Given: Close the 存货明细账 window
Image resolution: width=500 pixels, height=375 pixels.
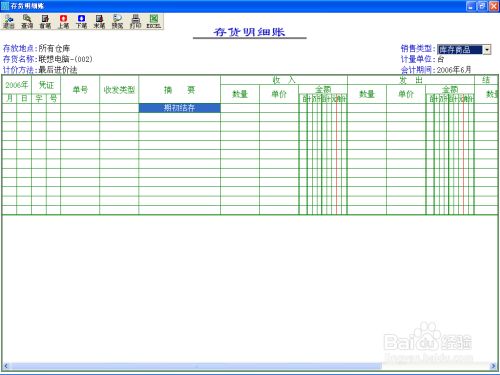Looking at the screenshot, I should coord(494,6).
